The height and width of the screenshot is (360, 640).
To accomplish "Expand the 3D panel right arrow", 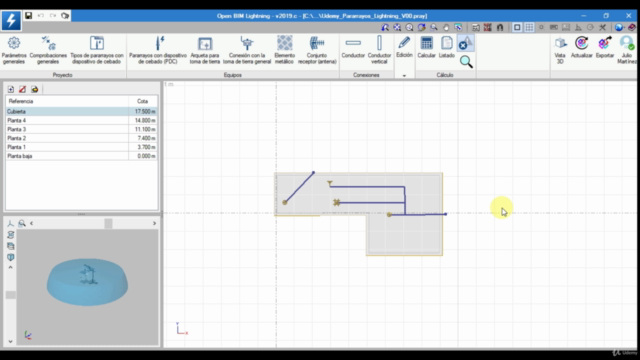I will click(154, 223).
